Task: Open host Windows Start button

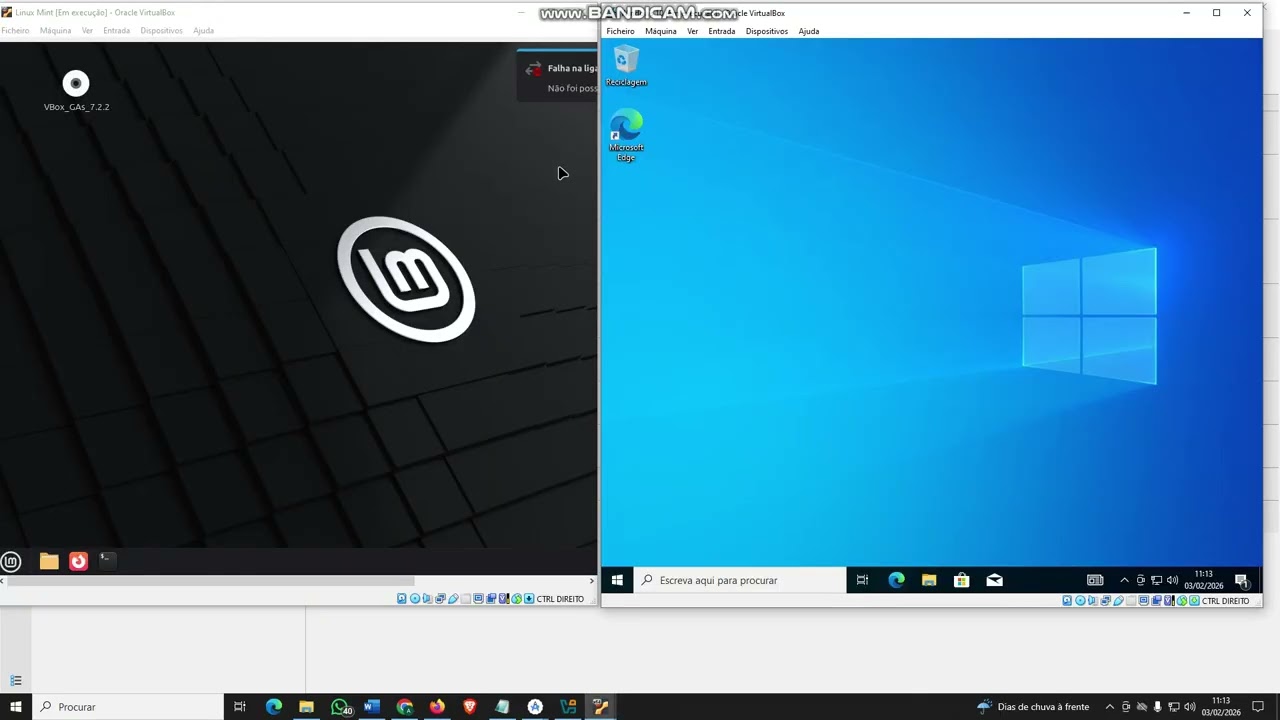Action: tap(15, 707)
